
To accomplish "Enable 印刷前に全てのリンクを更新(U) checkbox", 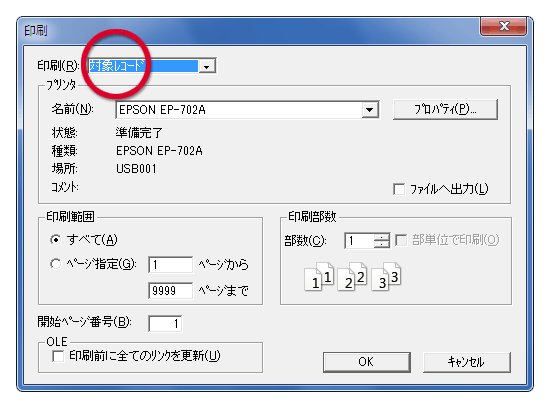I will tap(58, 356).
